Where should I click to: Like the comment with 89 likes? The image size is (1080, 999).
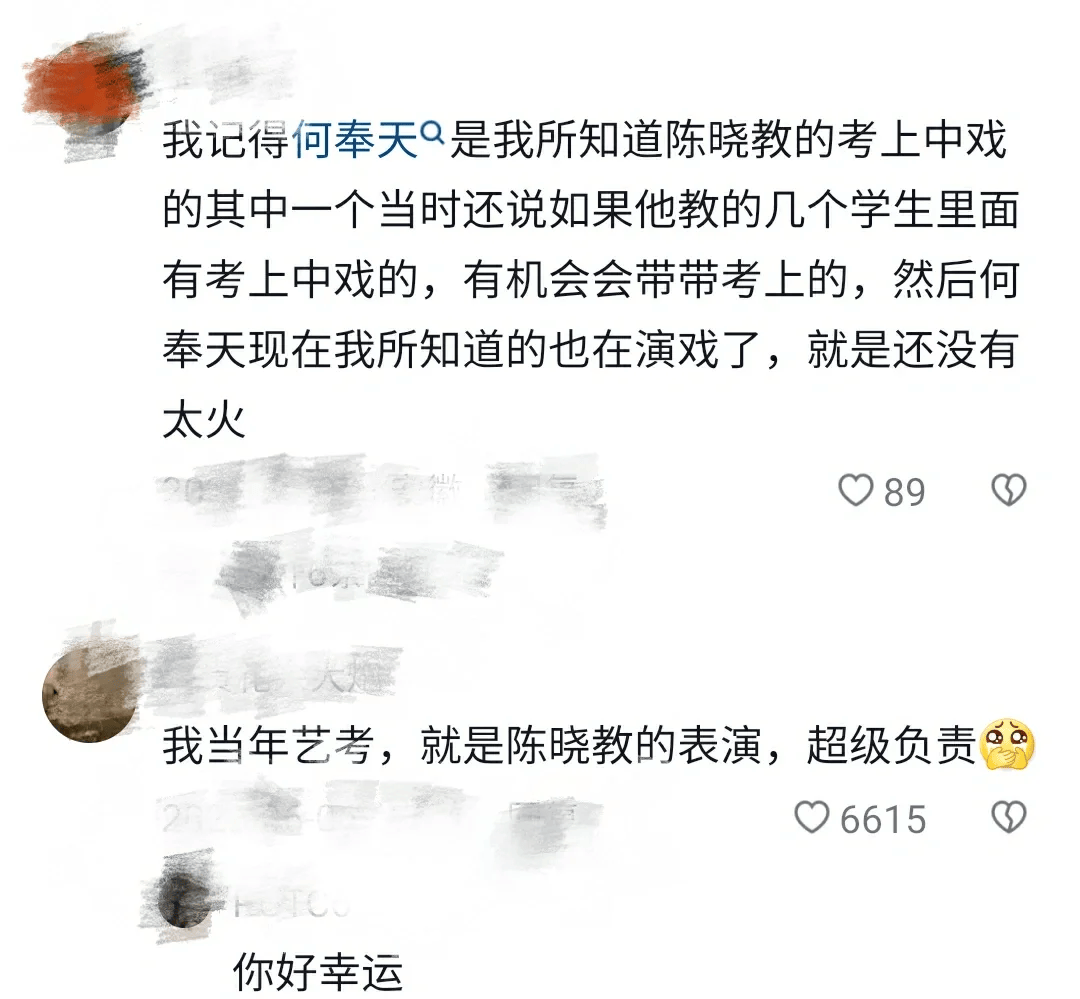(x=855, y=491)
